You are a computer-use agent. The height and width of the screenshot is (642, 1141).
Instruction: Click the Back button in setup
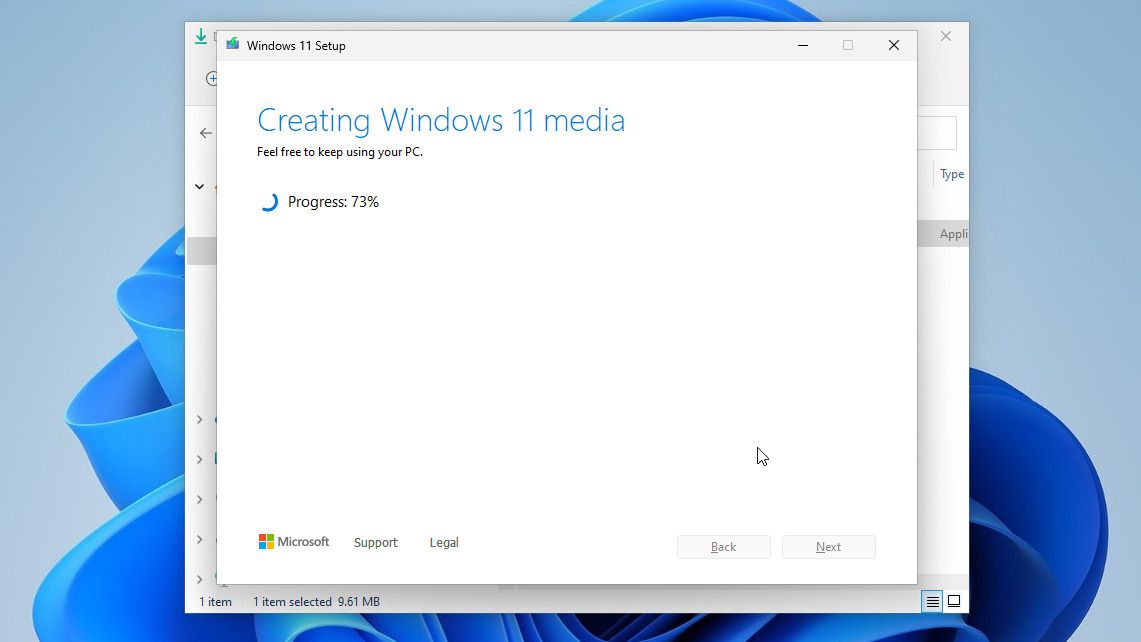pyautogui.click(x=723, y=547)
